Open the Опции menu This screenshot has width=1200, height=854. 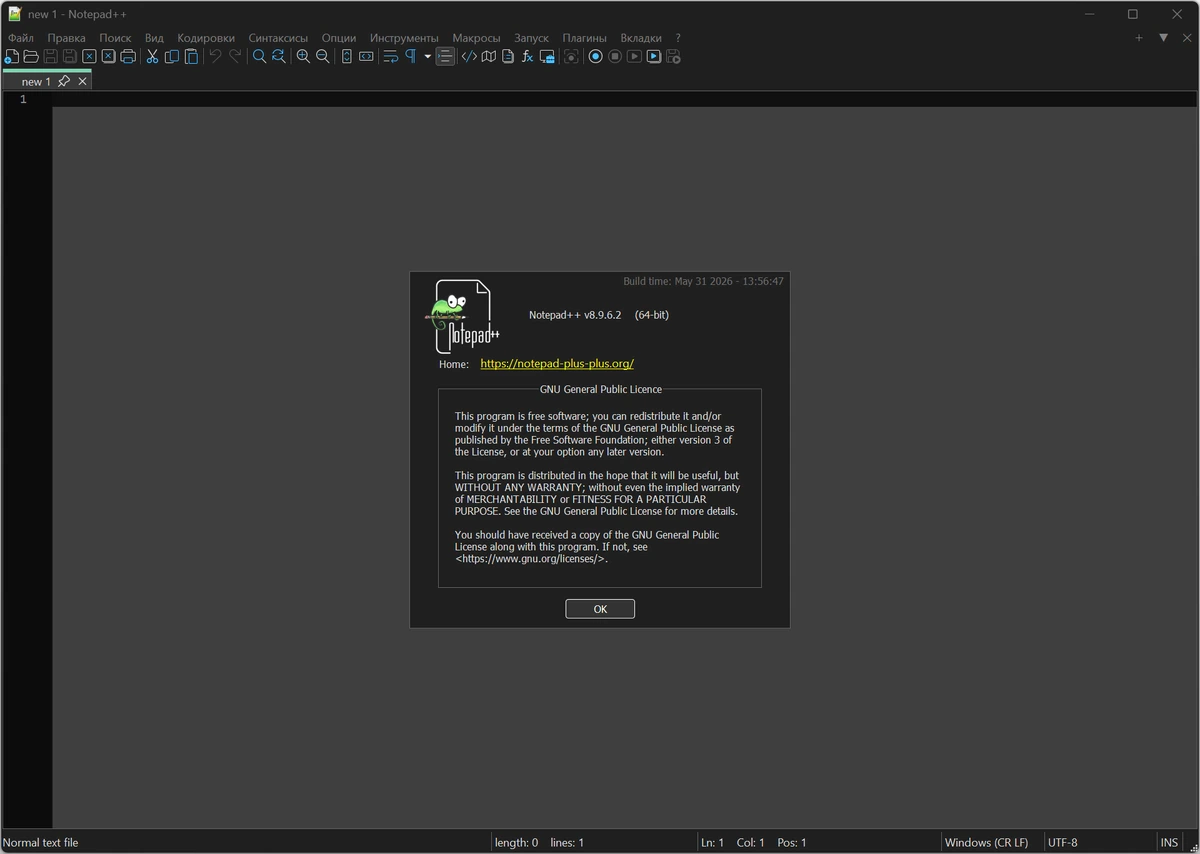(x=339, y=38)
